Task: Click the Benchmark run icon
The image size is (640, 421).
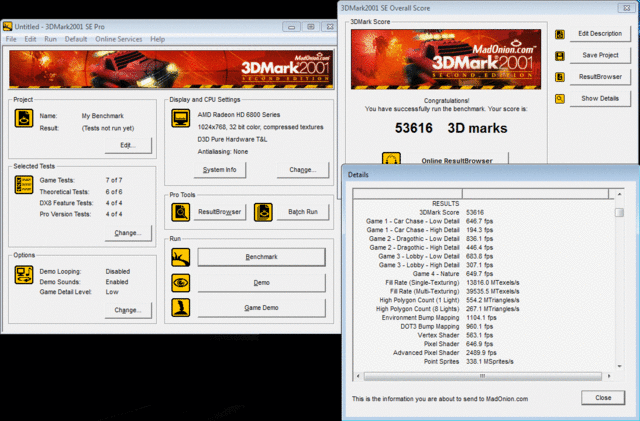Action: (180, 257)
